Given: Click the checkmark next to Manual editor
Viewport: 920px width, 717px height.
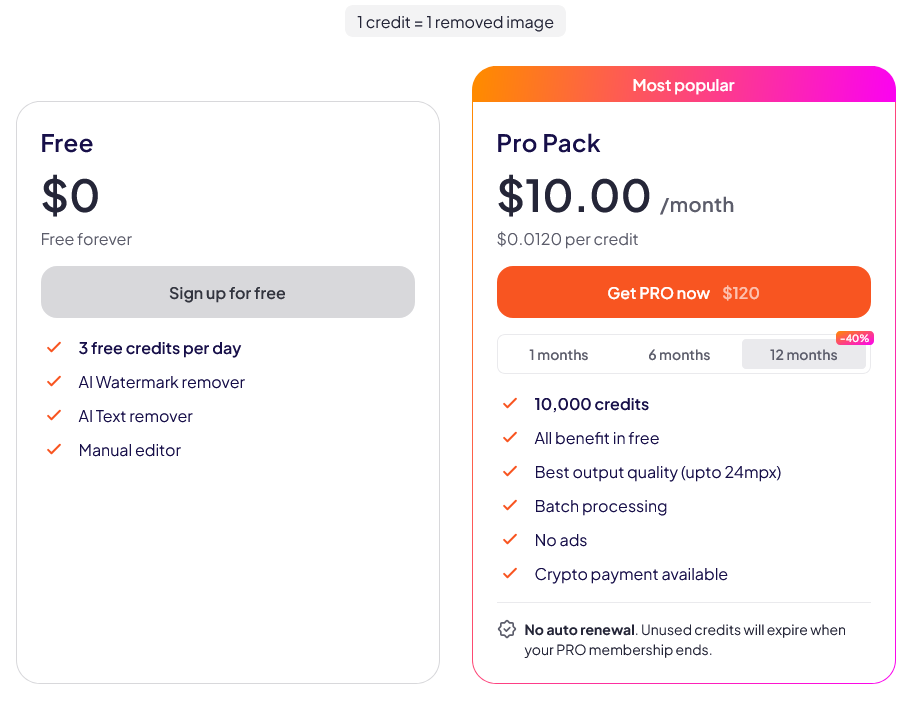Looking at the screenshot, I should pyautogui.click(x=54, y=450).
